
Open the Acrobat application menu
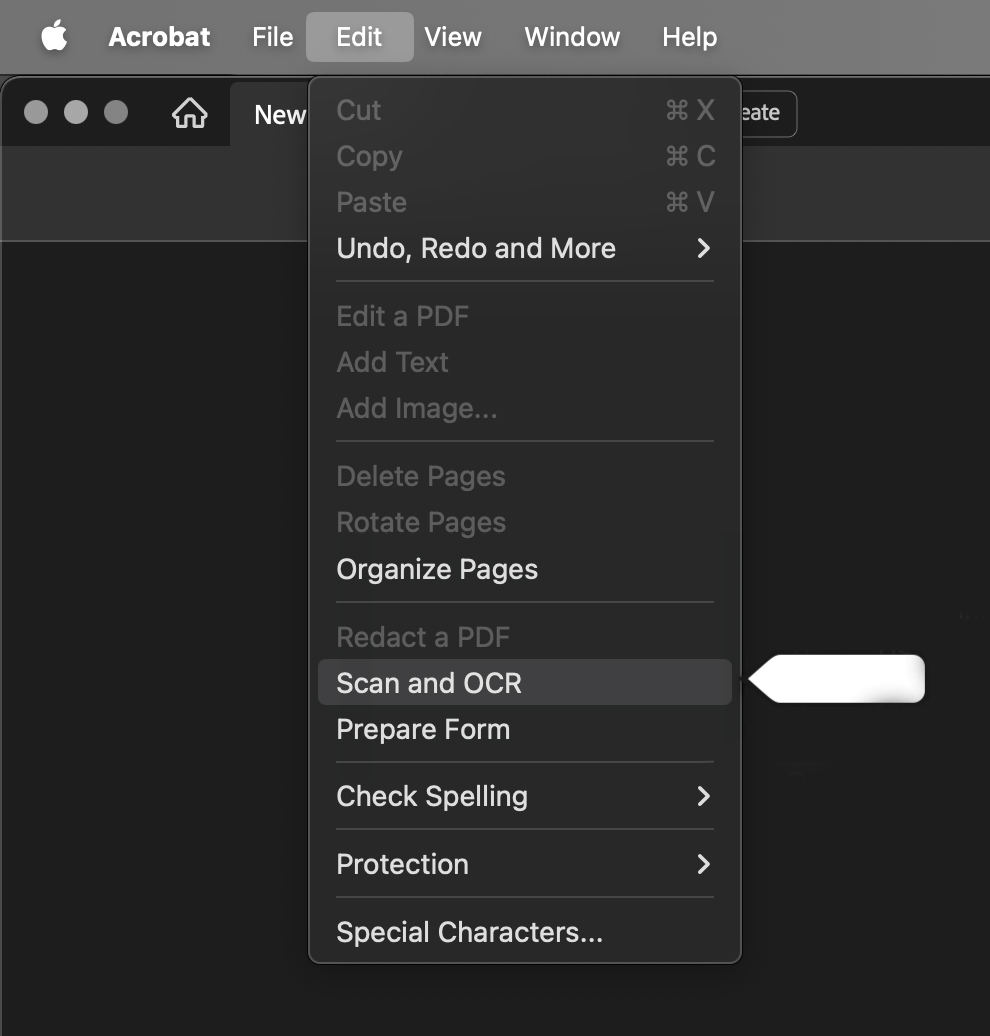pyautogui.click(x=159, y=37)
